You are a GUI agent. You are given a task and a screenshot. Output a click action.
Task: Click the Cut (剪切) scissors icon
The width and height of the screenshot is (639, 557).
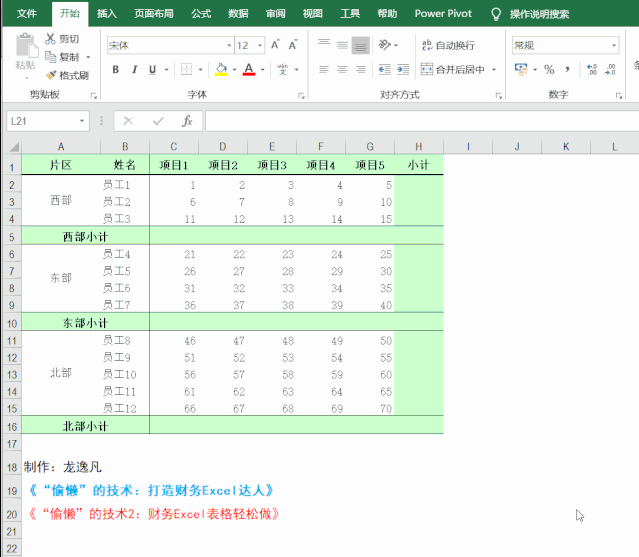point(50,39)
